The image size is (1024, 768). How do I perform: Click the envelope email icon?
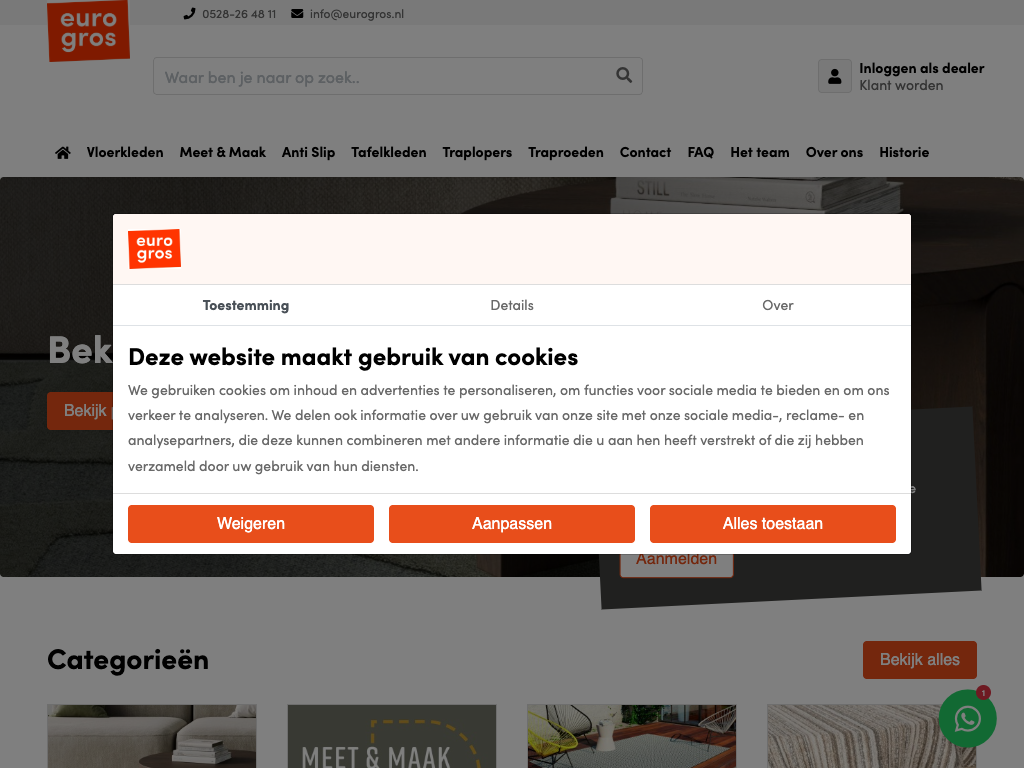297,14
